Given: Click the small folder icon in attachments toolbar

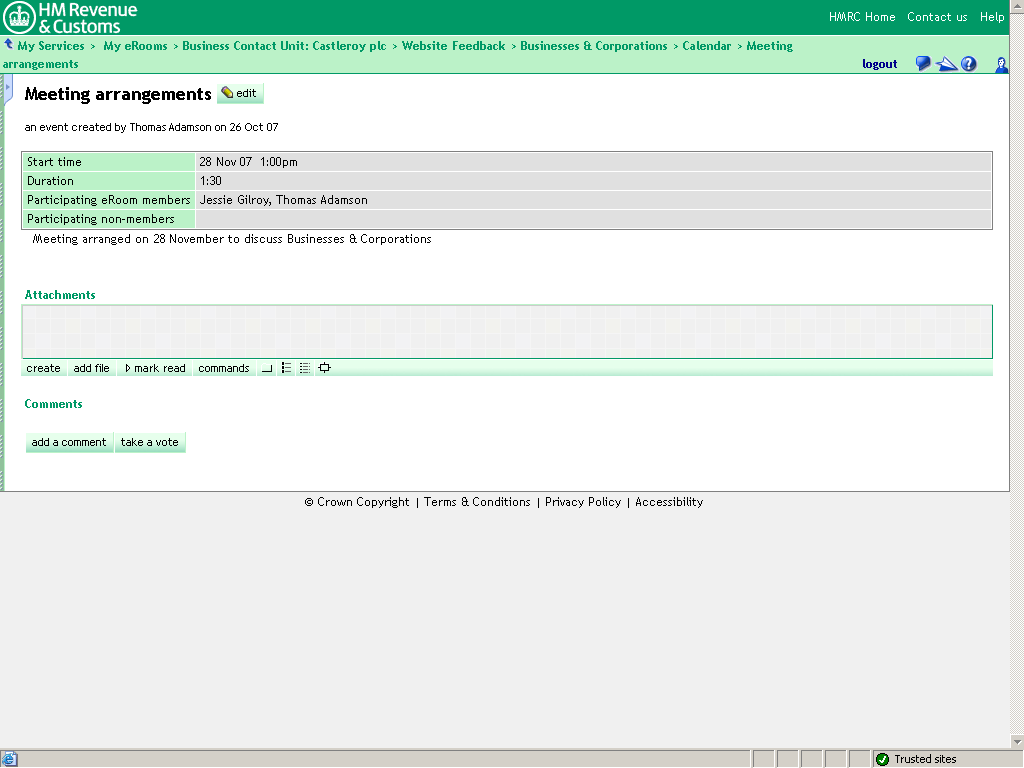Looking at the screenshot, I should [x=267, y=368].
